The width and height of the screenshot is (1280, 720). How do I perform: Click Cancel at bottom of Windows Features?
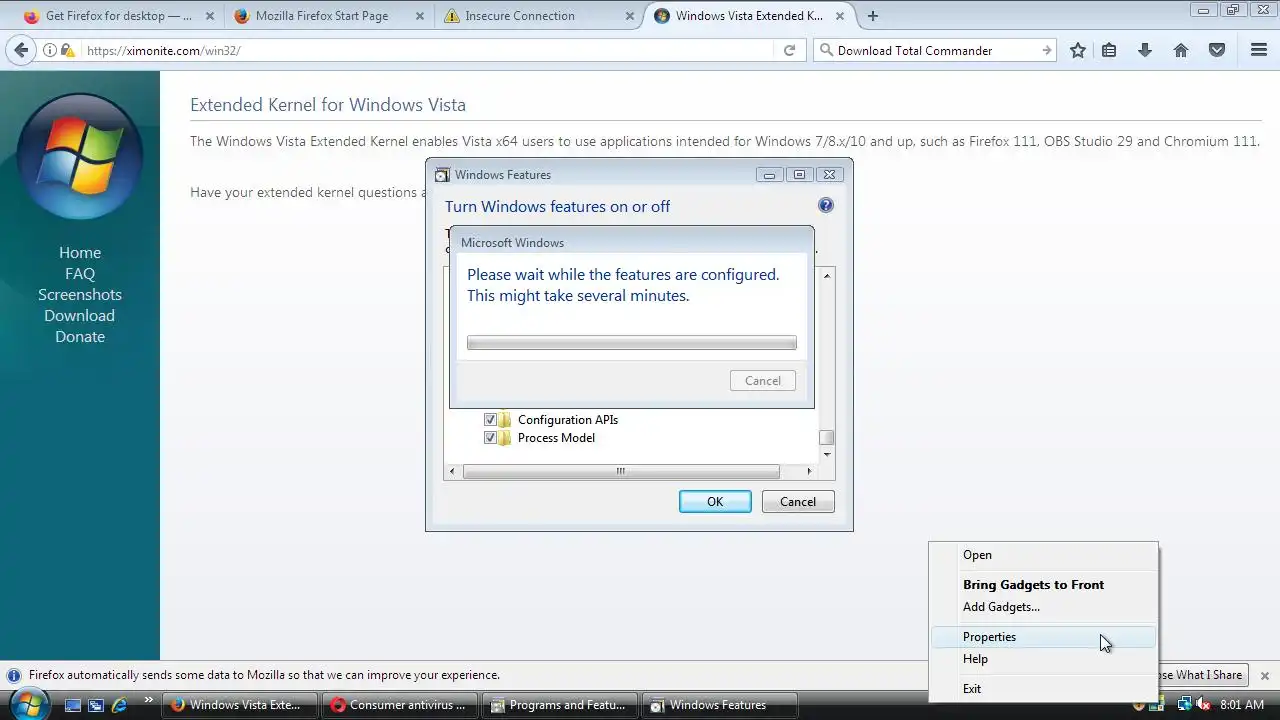coord(798,502)
